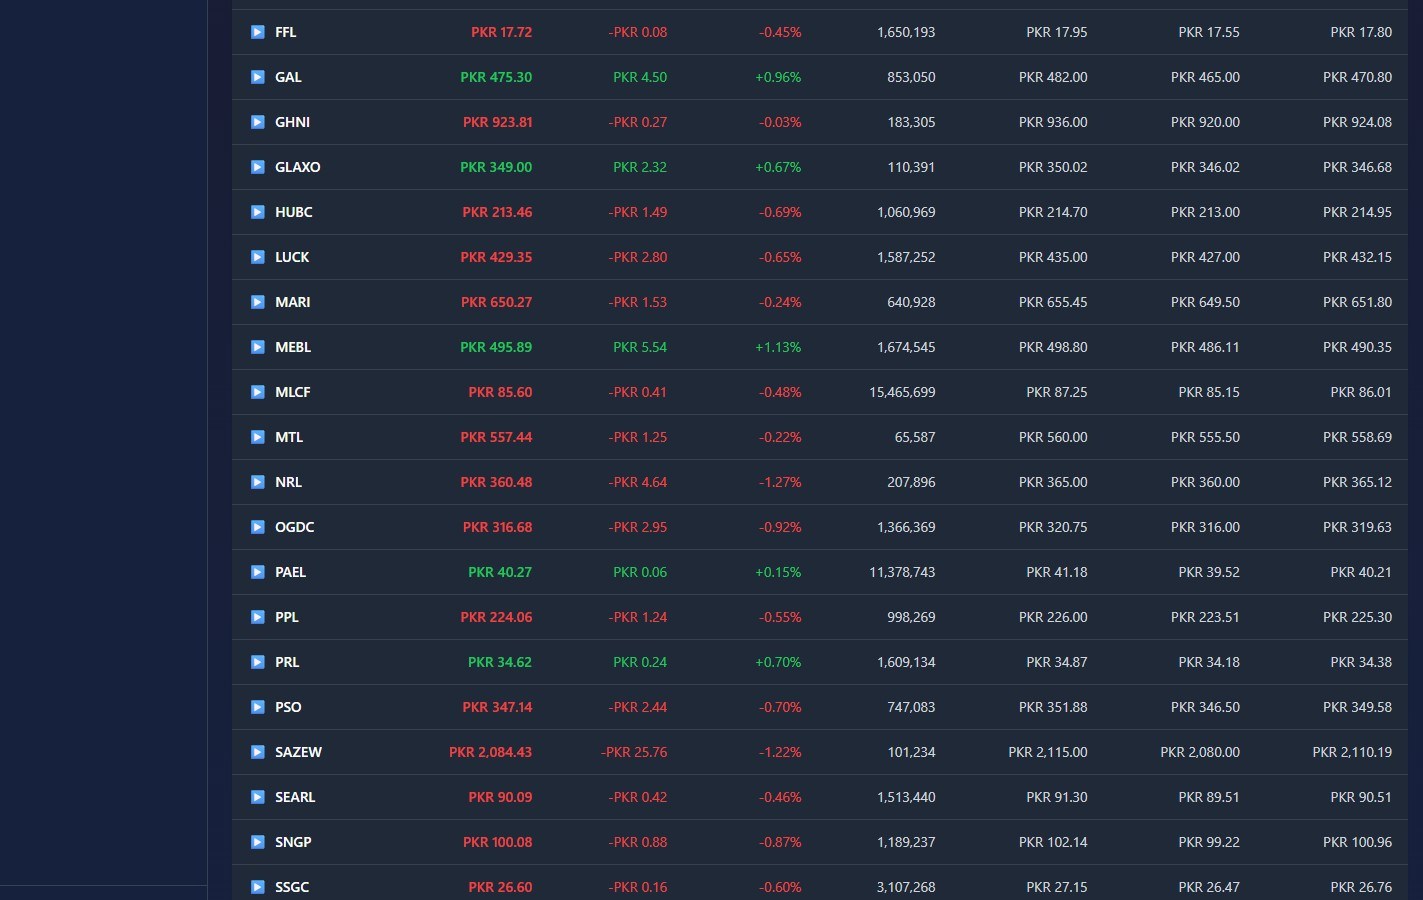Click the arrow icon beside LUCK
Image resolution: width=1423 pixels, height=900 pixels.
[x=257, y=257]
